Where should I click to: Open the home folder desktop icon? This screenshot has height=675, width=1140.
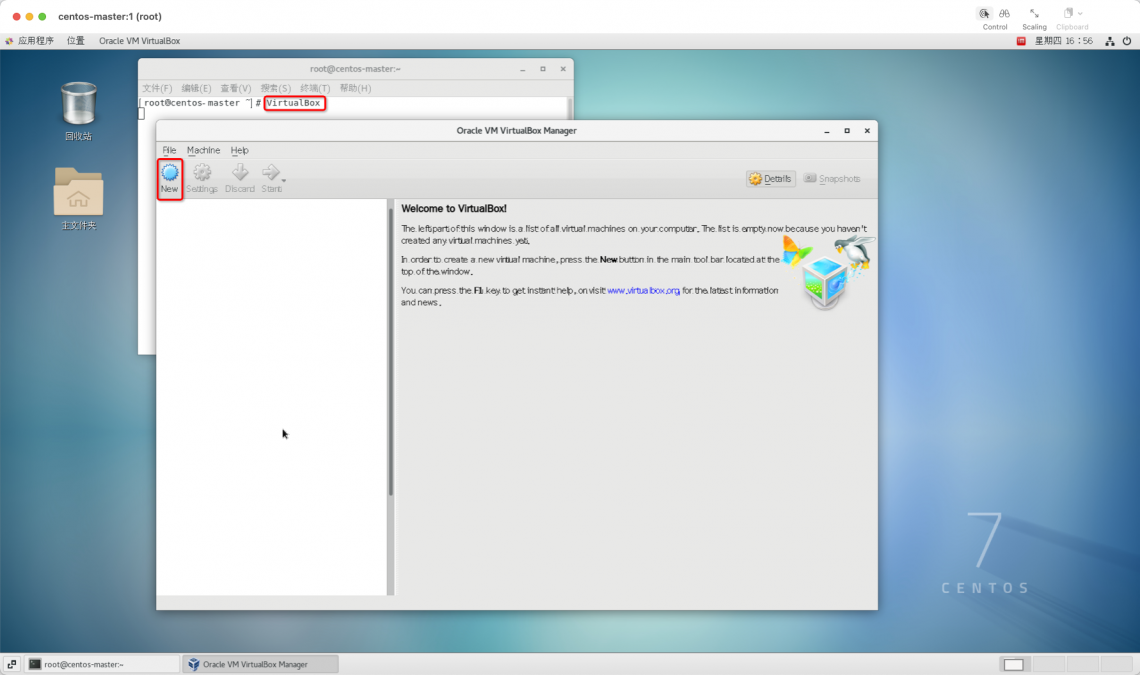coord(78,191)
